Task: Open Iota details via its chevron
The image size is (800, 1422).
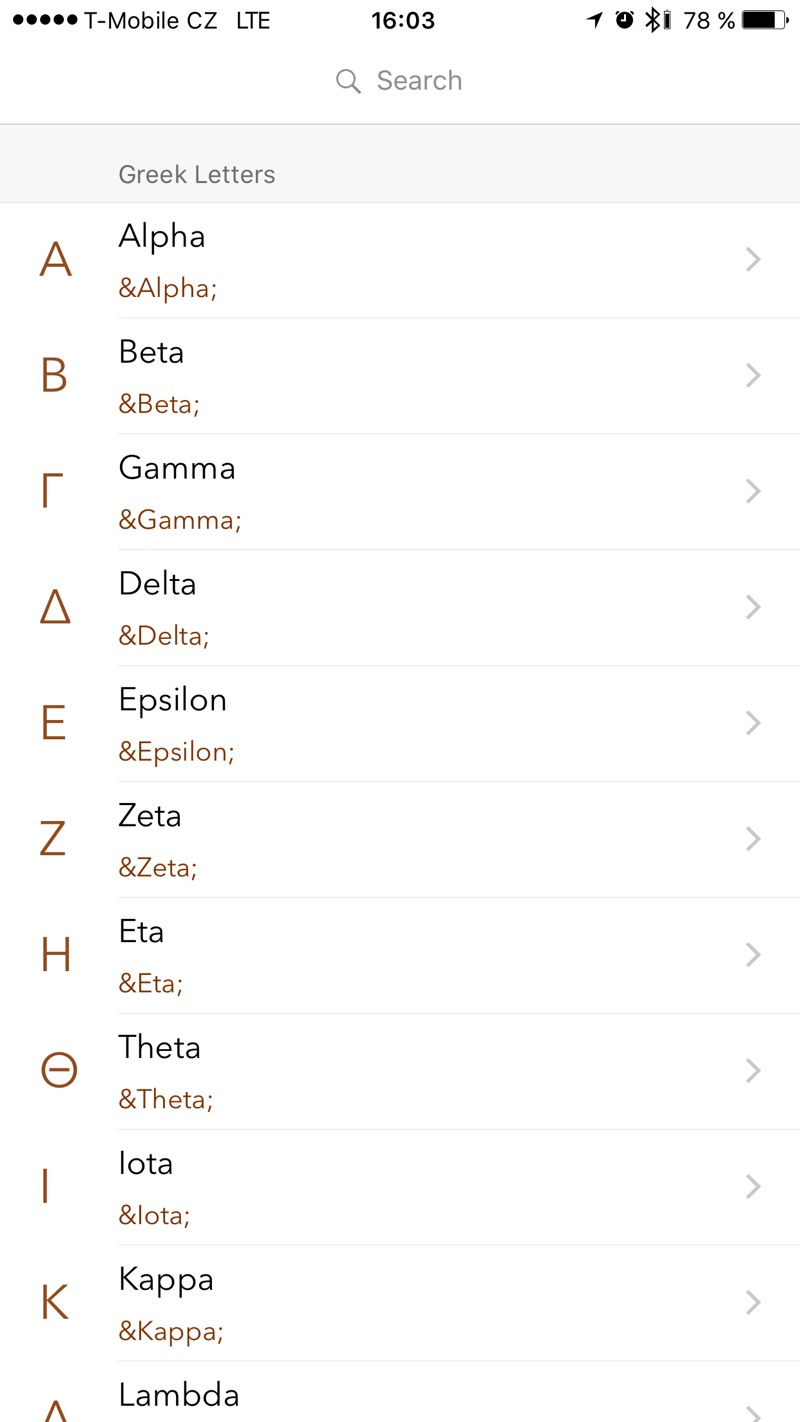Action: (754, 1187)
